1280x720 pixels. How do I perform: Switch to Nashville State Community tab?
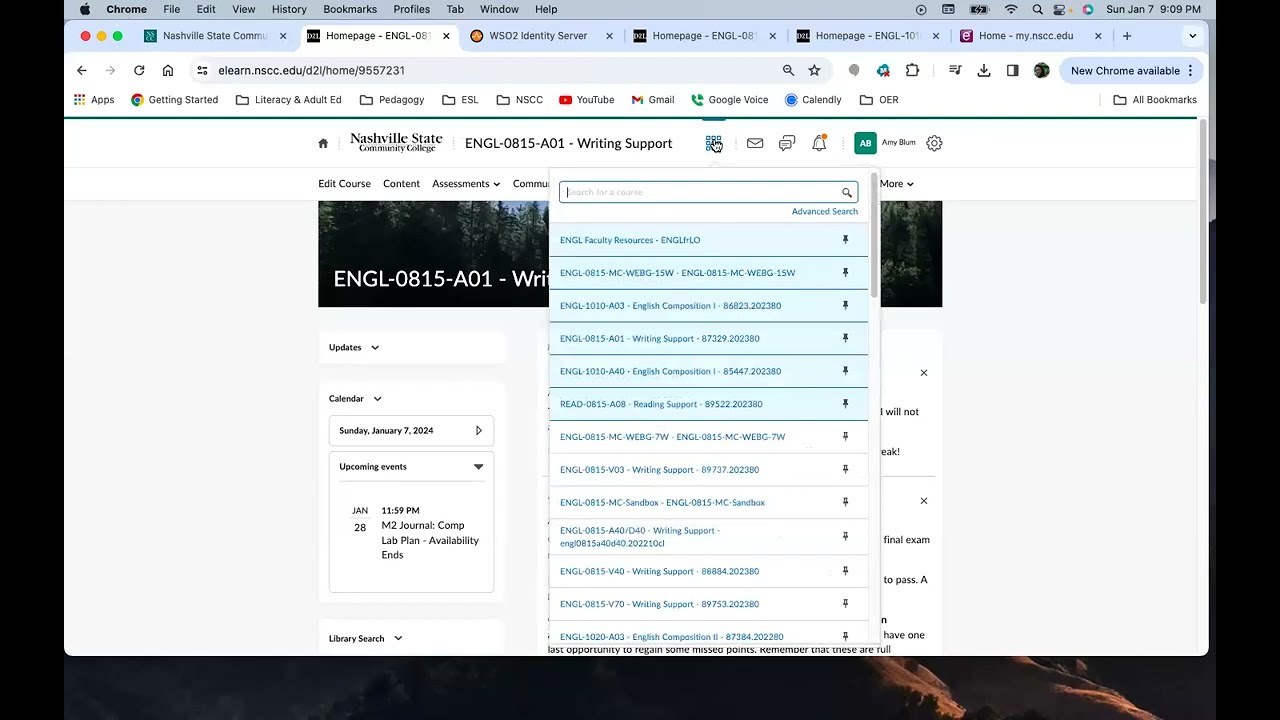click(214, 36)
